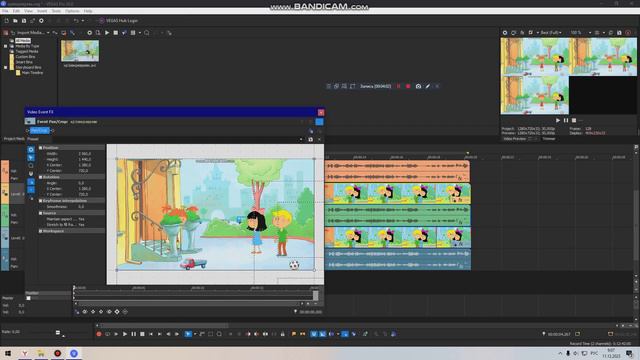Stop the Video Preview
This screenshot has height=360, width=640.
tap(574, 120)
